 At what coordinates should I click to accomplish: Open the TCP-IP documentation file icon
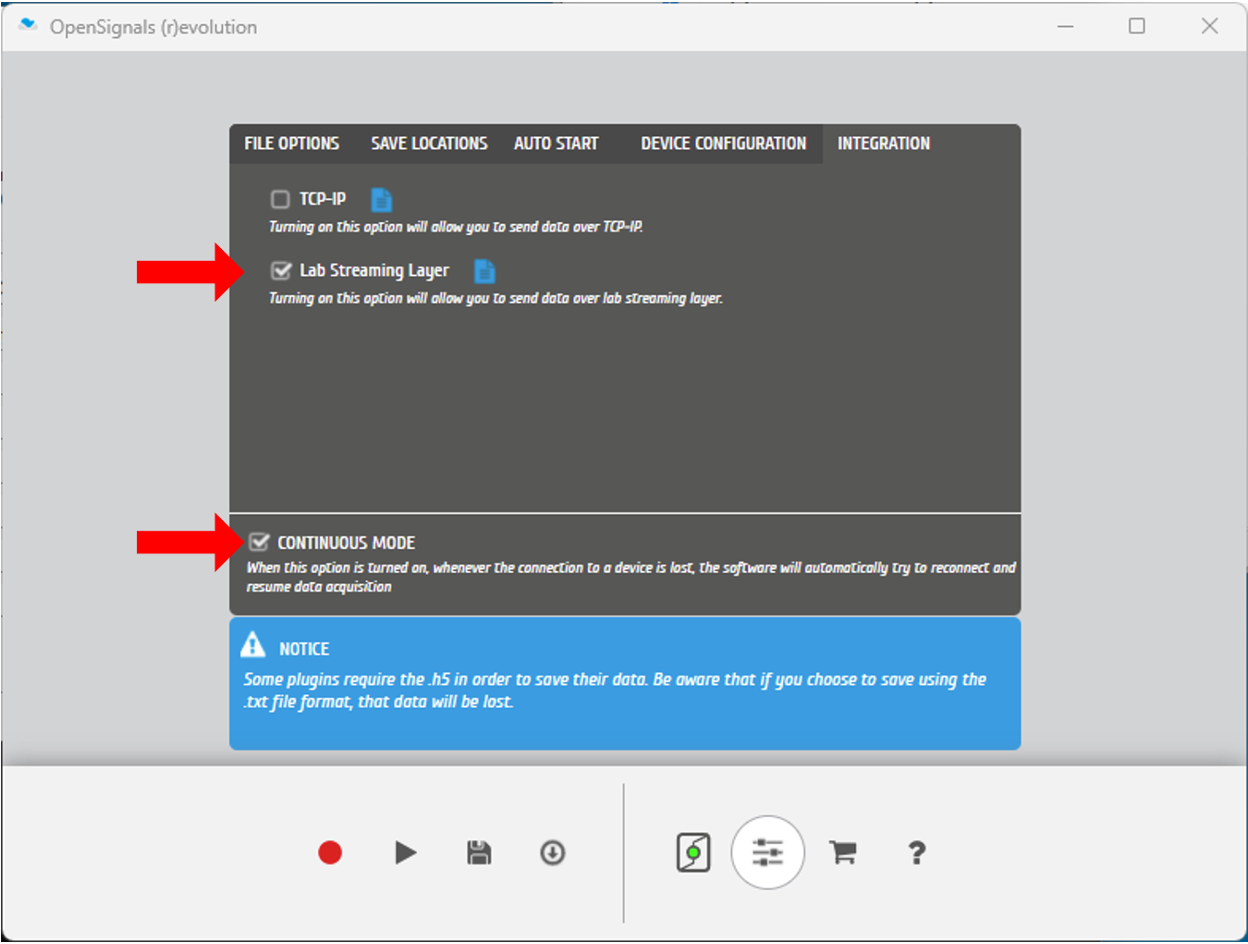click(381, 200)
